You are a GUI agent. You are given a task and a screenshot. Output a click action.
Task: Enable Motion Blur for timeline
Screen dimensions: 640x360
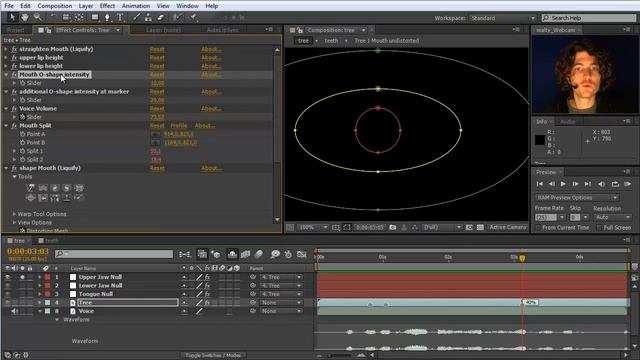click(259, 254)
